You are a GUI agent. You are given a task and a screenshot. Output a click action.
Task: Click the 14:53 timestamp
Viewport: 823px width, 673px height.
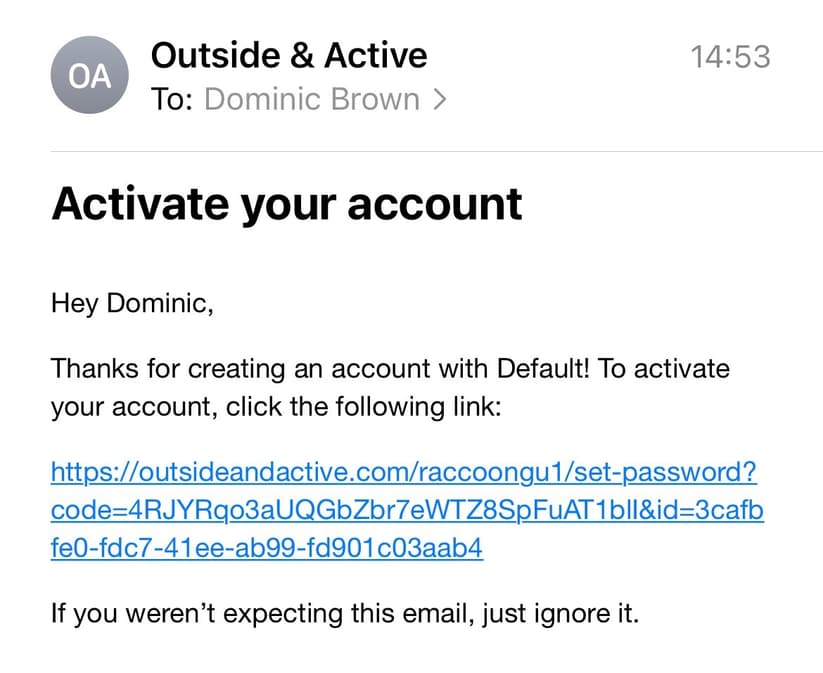730,57
